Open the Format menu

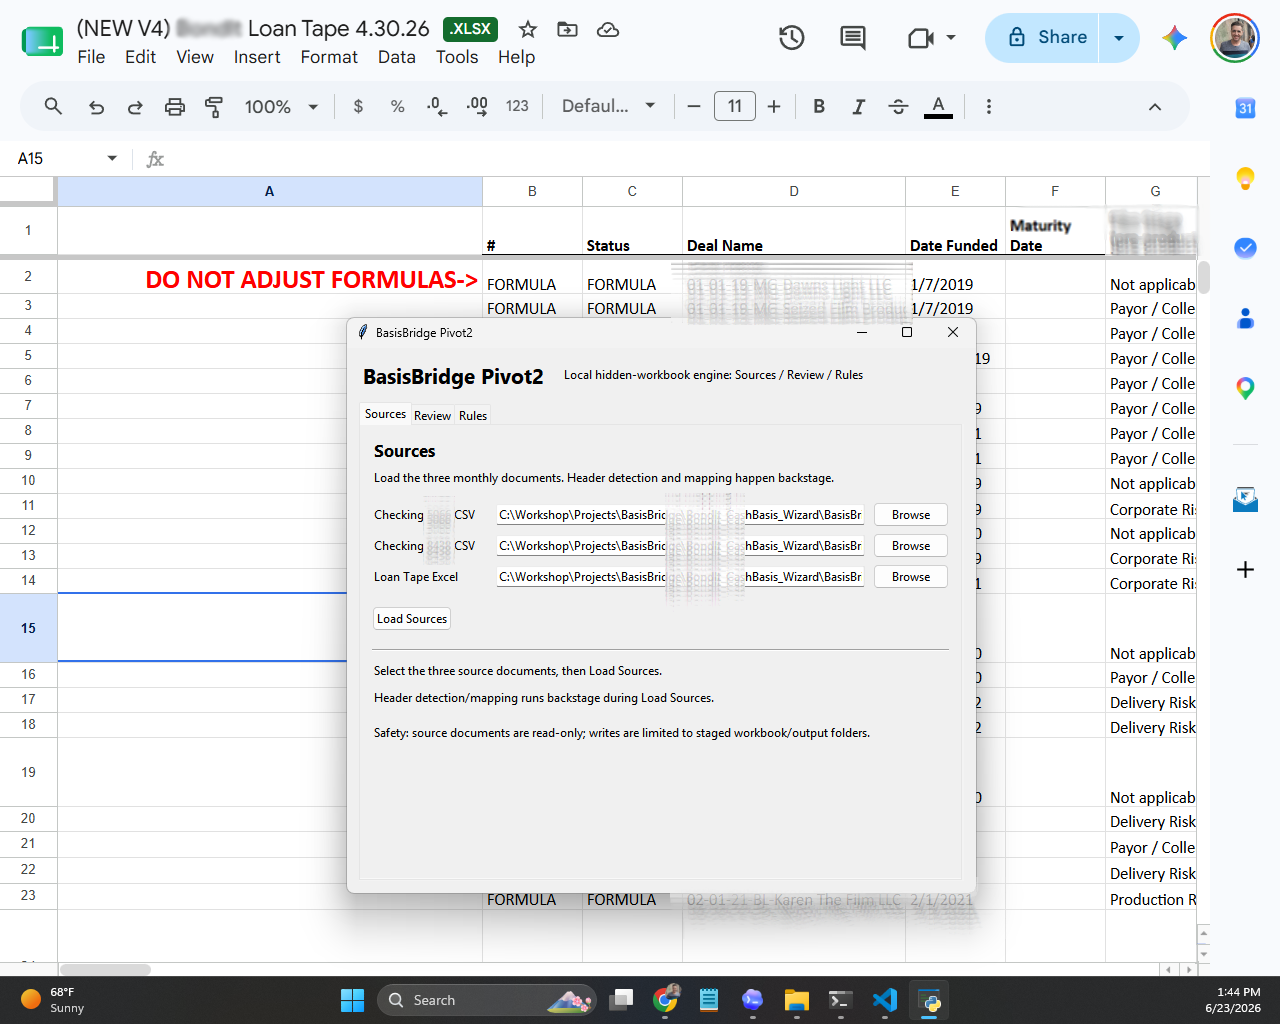coord(329,57)
